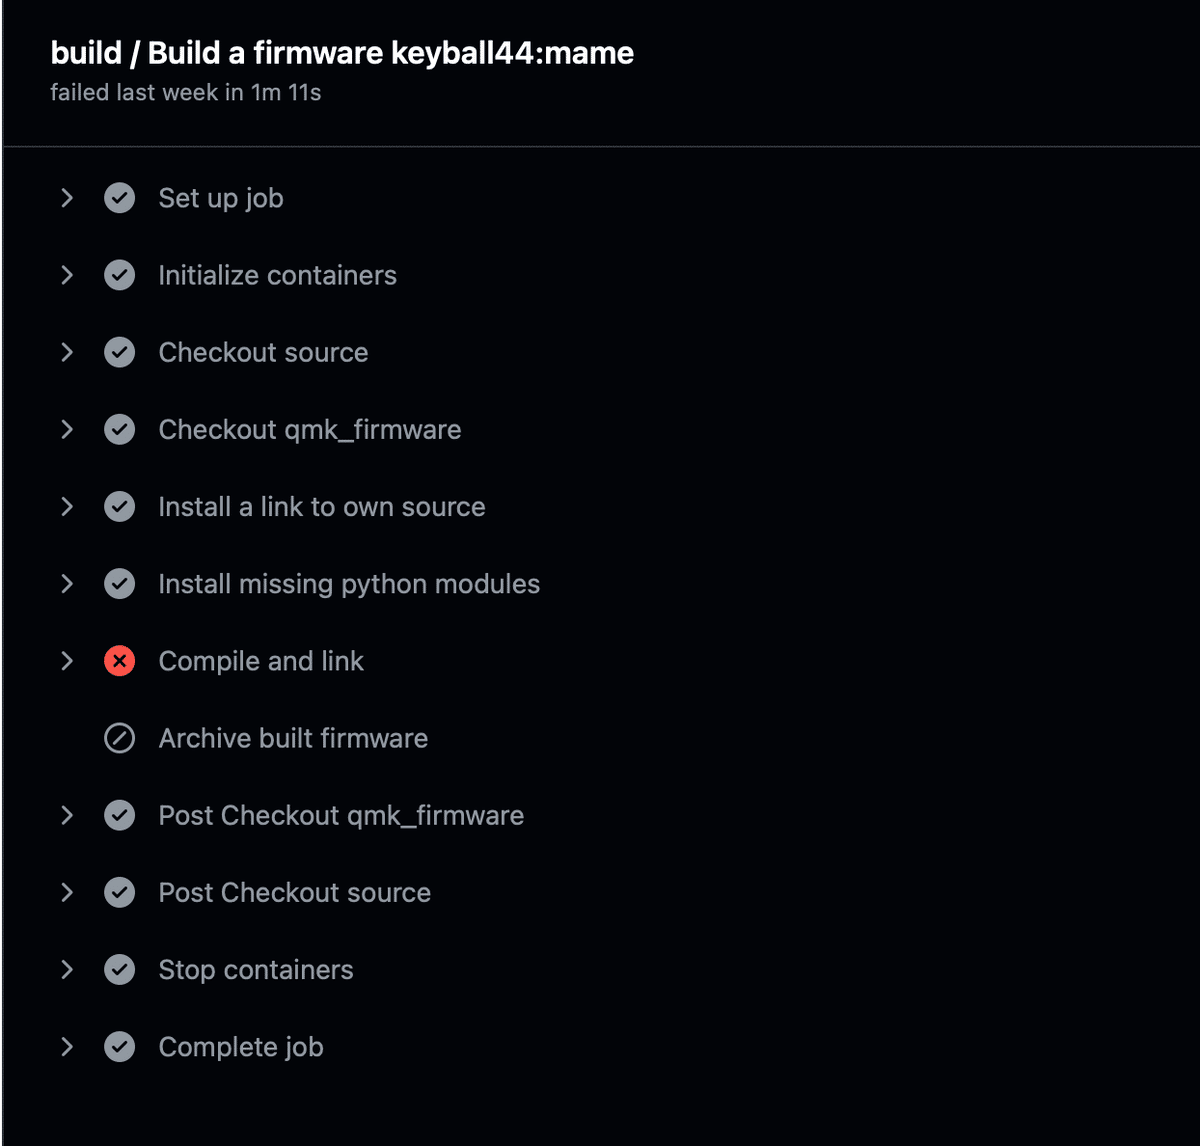
Task: Click the Complete job step label
Action: tap(240, 1047)
